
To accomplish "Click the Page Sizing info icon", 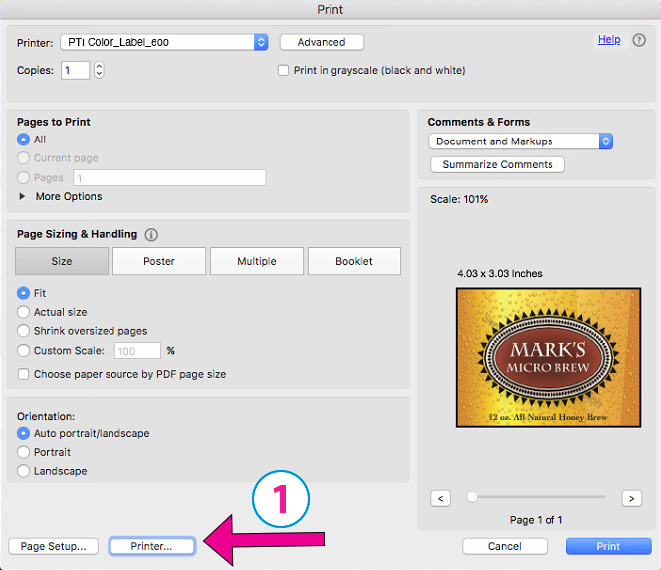I will [x=151, y=234].
